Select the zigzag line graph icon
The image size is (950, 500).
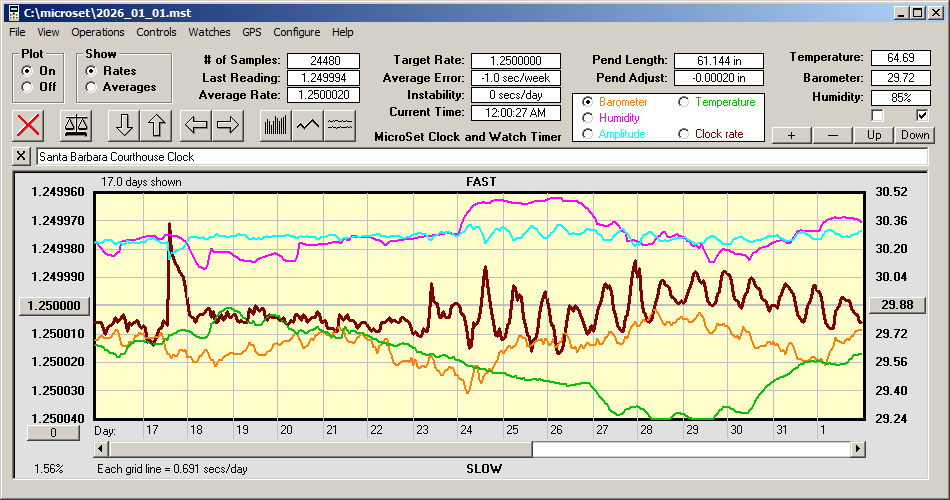(308, 125)
